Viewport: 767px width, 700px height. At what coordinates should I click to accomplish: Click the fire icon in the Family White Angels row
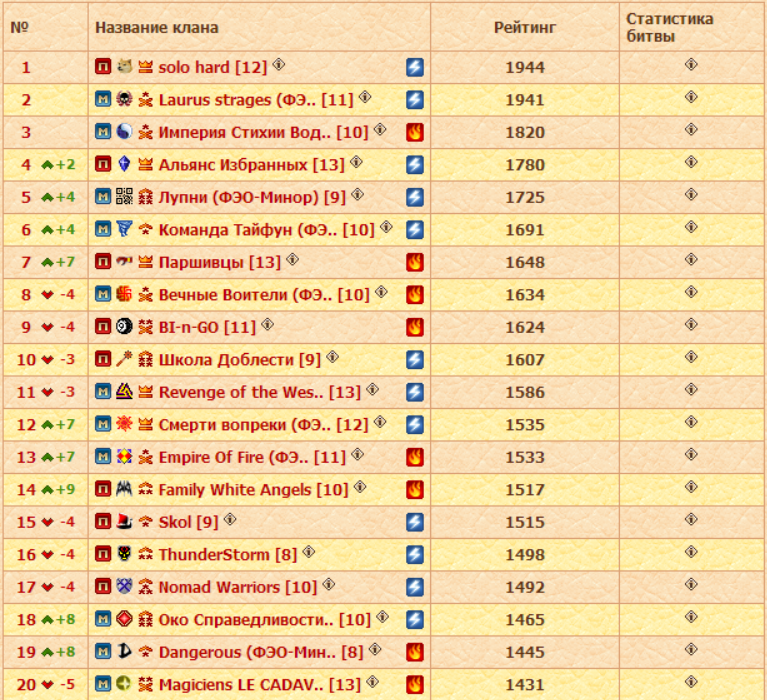tap(415, 490)
